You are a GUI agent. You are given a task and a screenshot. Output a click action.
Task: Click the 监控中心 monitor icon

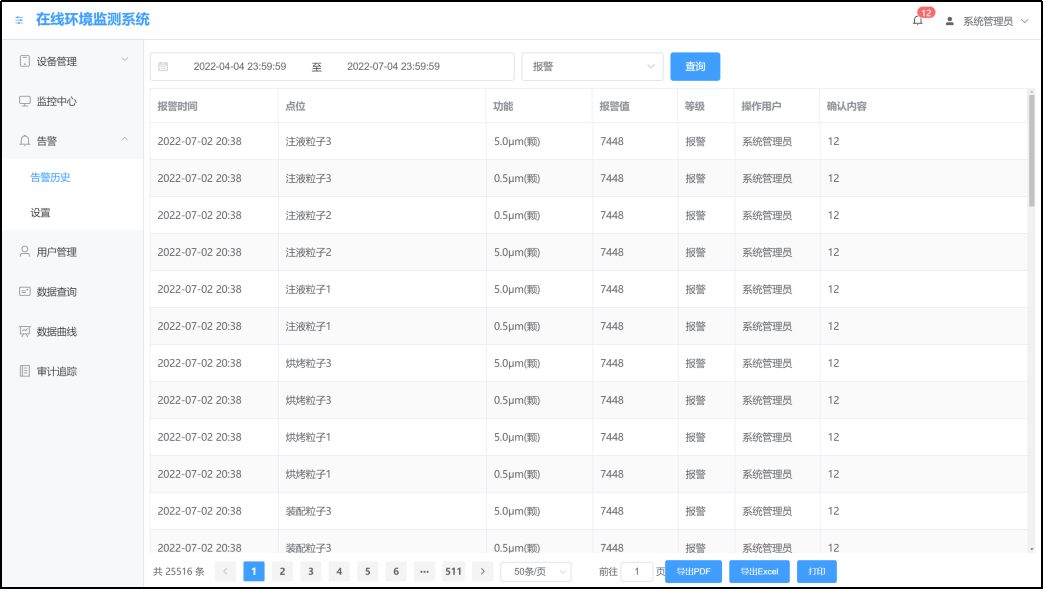tap(25, 101)
